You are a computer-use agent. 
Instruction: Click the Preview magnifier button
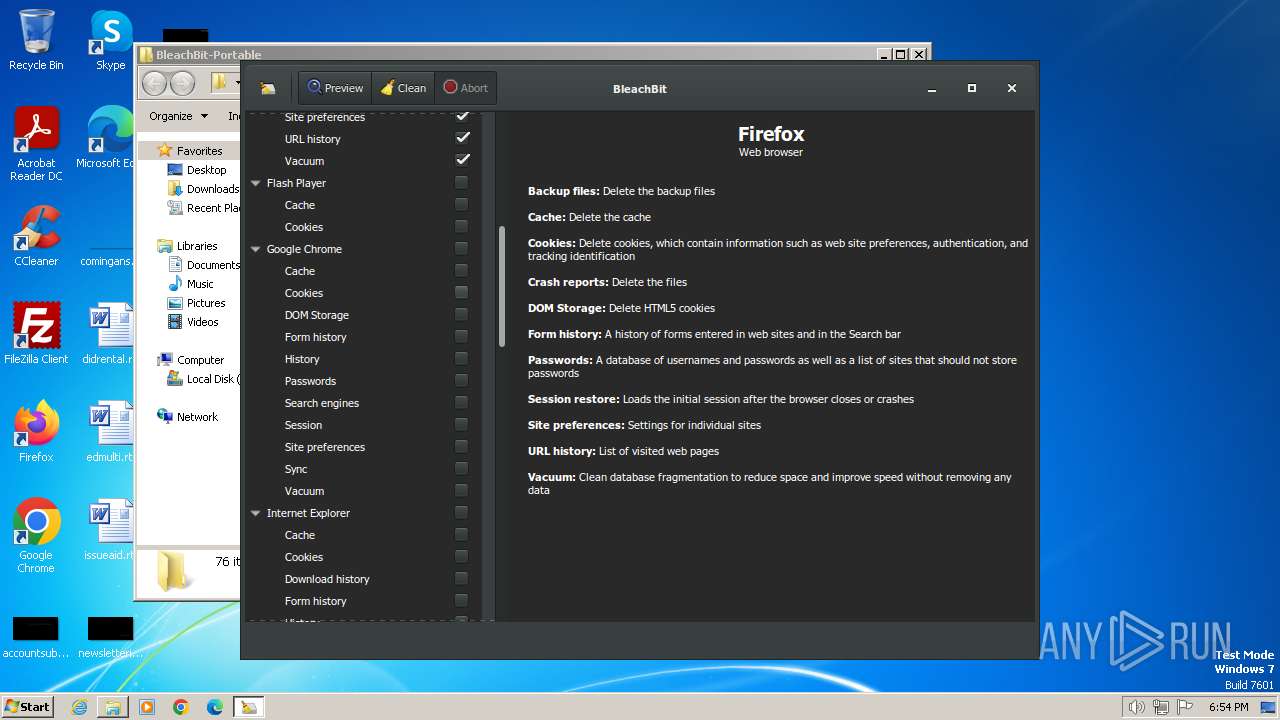click(335, 88)
